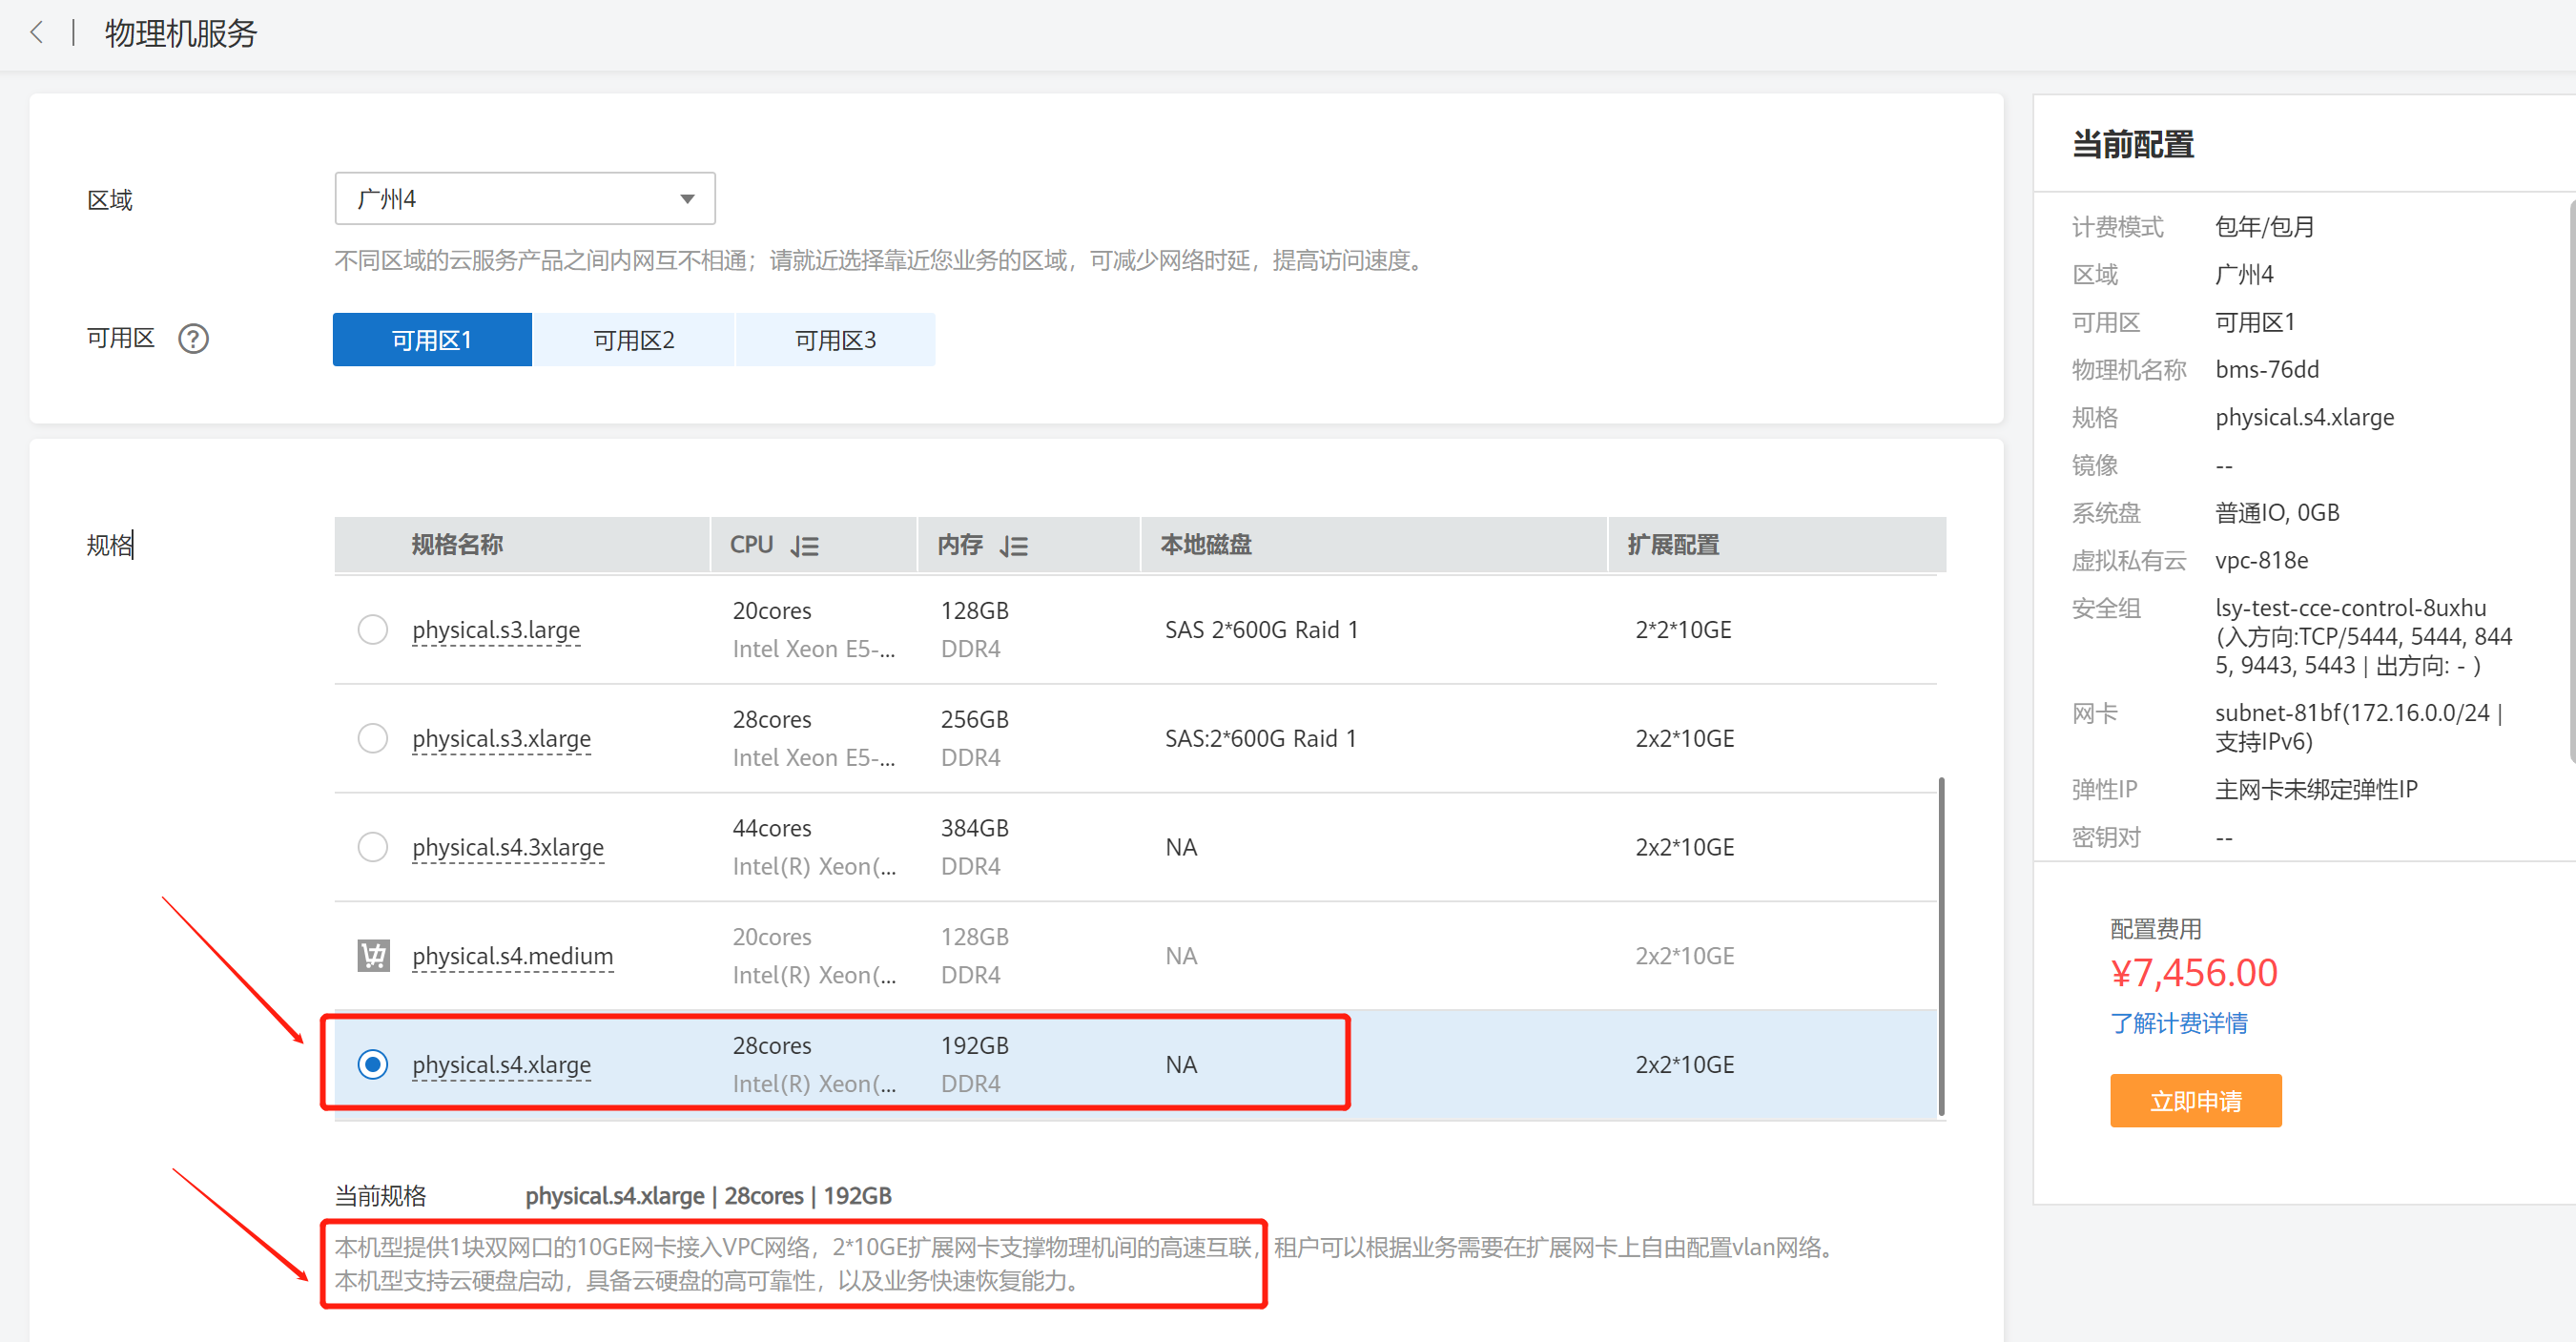This screenshot has height=1342, width=2576.
Task: Click the 规格名称 column header
Action: tap(457, 545)
